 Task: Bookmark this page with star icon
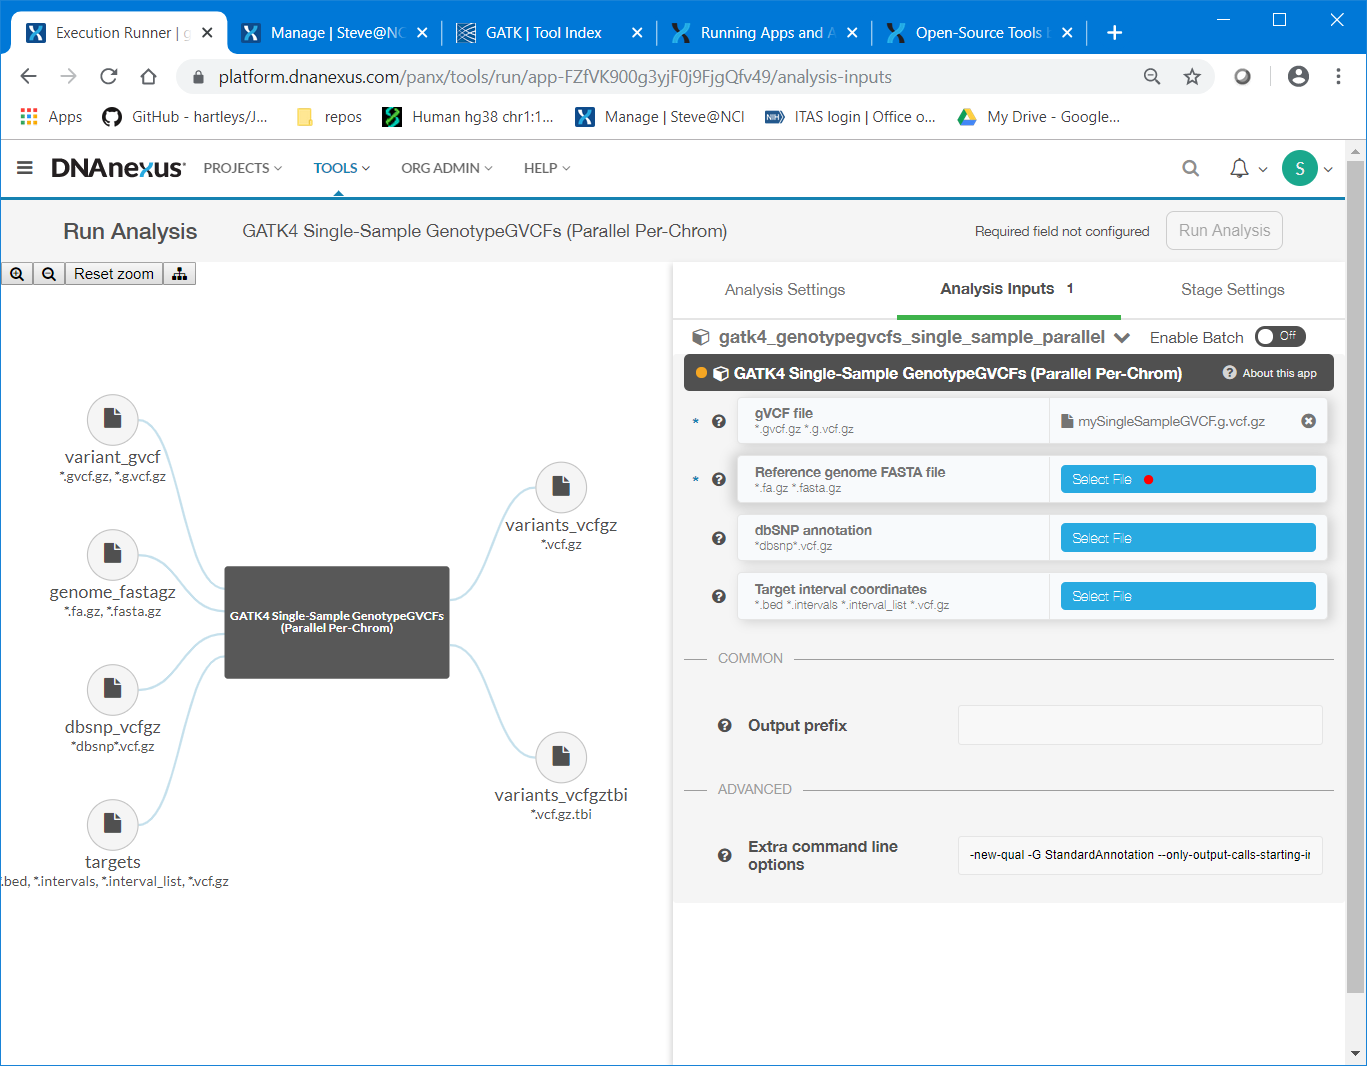1192,77
